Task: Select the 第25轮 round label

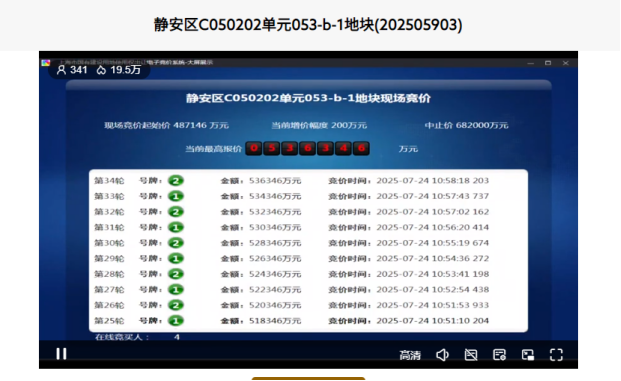Action: tap(109, 320)
